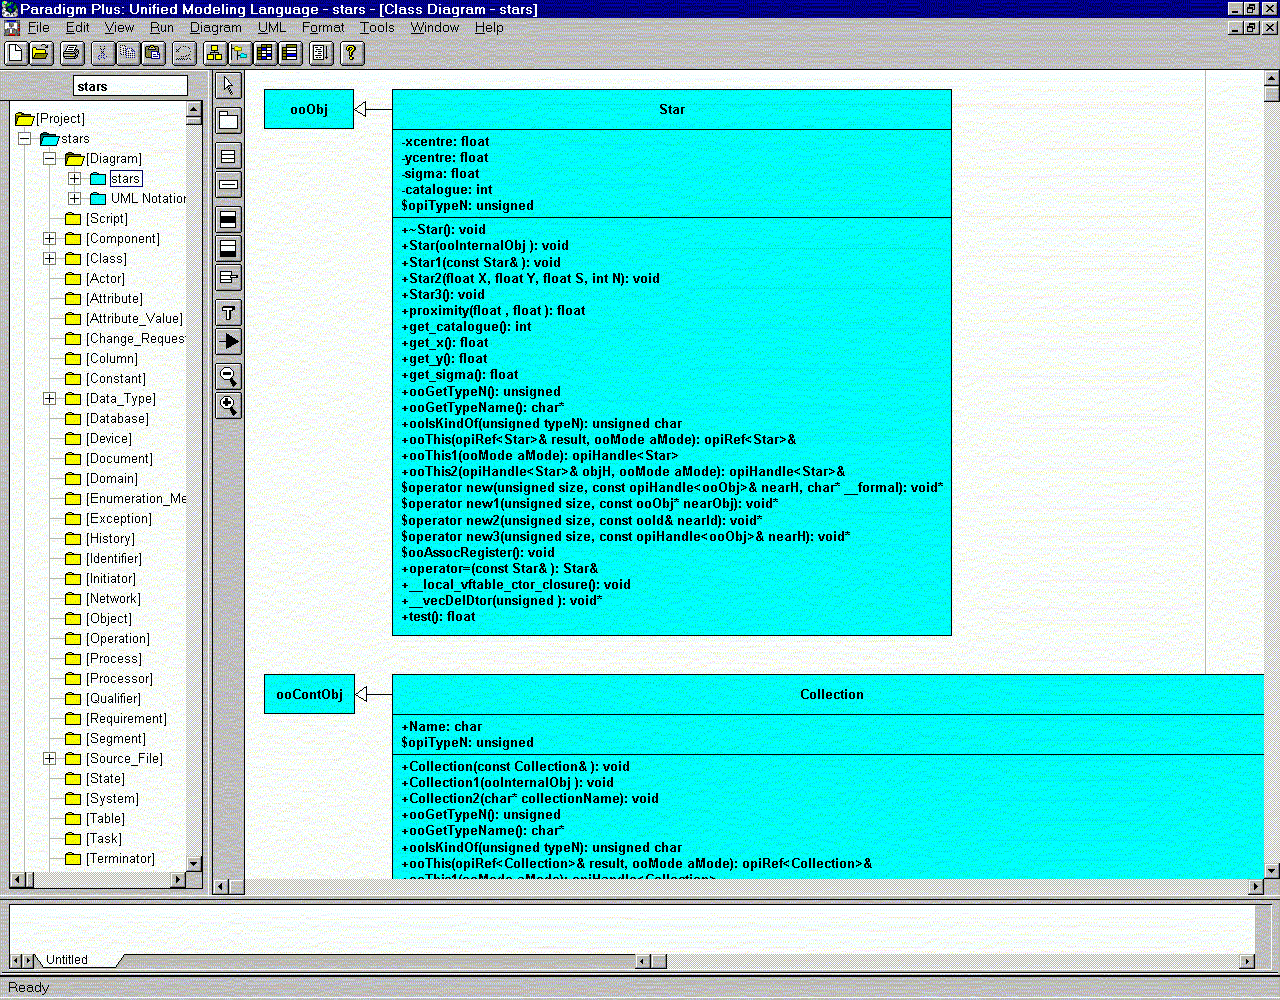Image resolution: width=1280 pixels, height=1000 pixels.
Task: Select the text T tool
Action: click(x=229, y=313)
